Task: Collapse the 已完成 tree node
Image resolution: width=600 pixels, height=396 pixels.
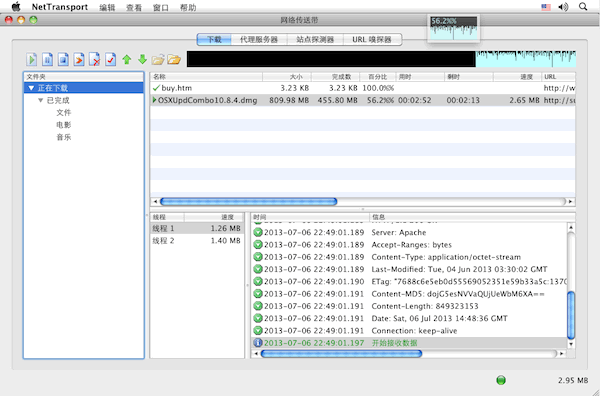Action: tap(41, 100)
